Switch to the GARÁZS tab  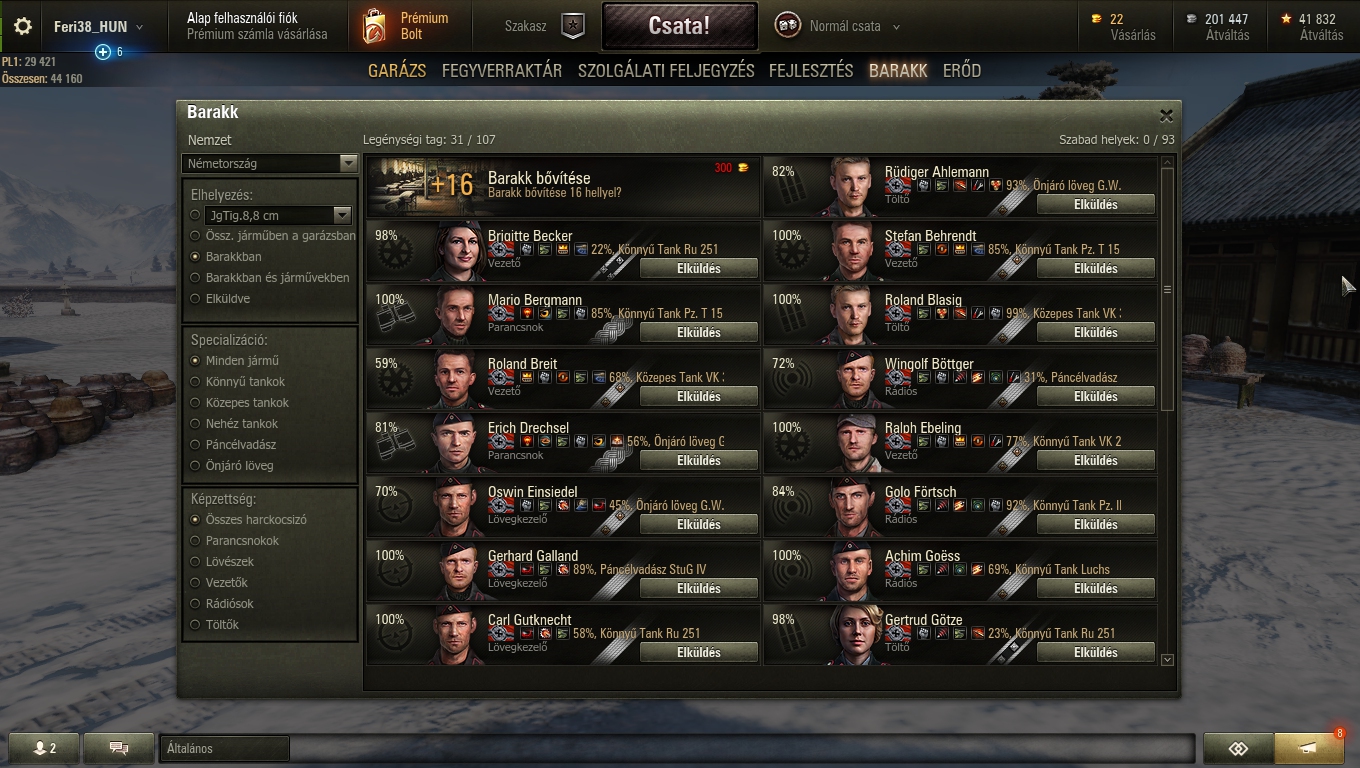click(x=397, y=71)
